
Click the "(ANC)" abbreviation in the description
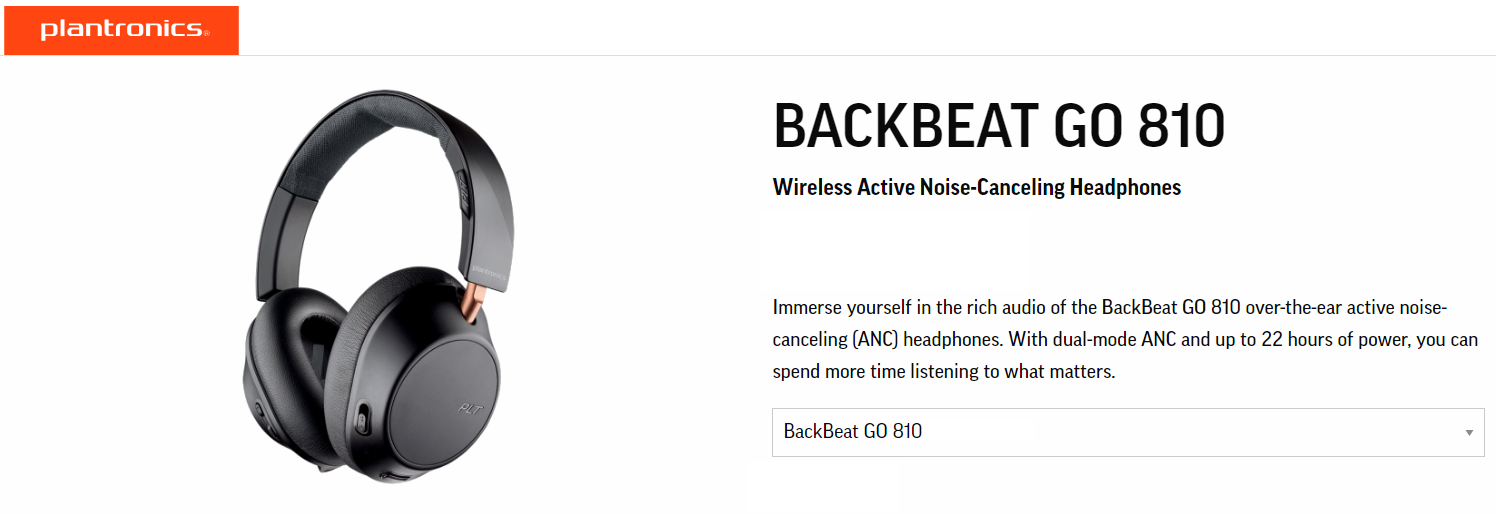879,339
